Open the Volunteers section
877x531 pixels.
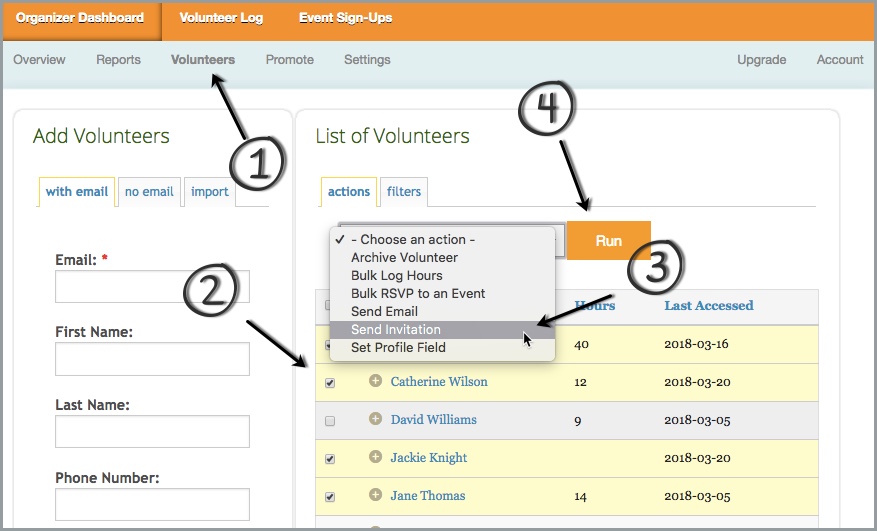coord(203,59)
